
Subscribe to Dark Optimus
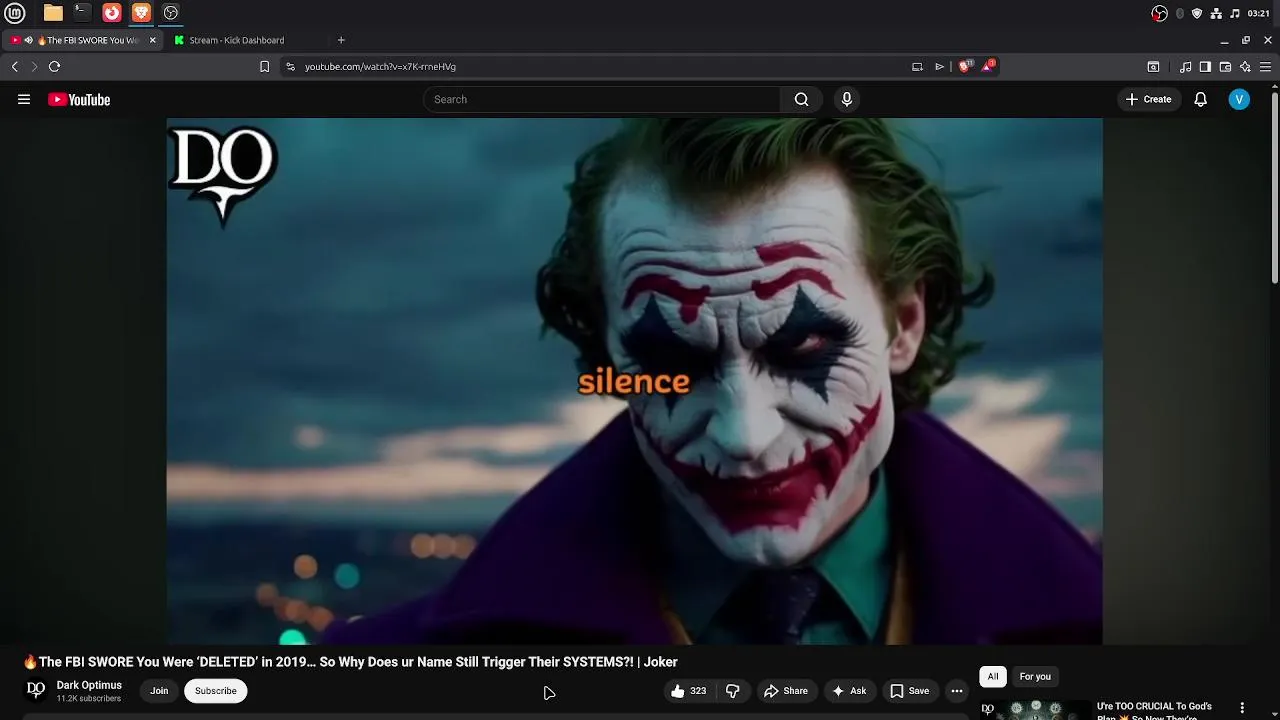pos(216,691)
